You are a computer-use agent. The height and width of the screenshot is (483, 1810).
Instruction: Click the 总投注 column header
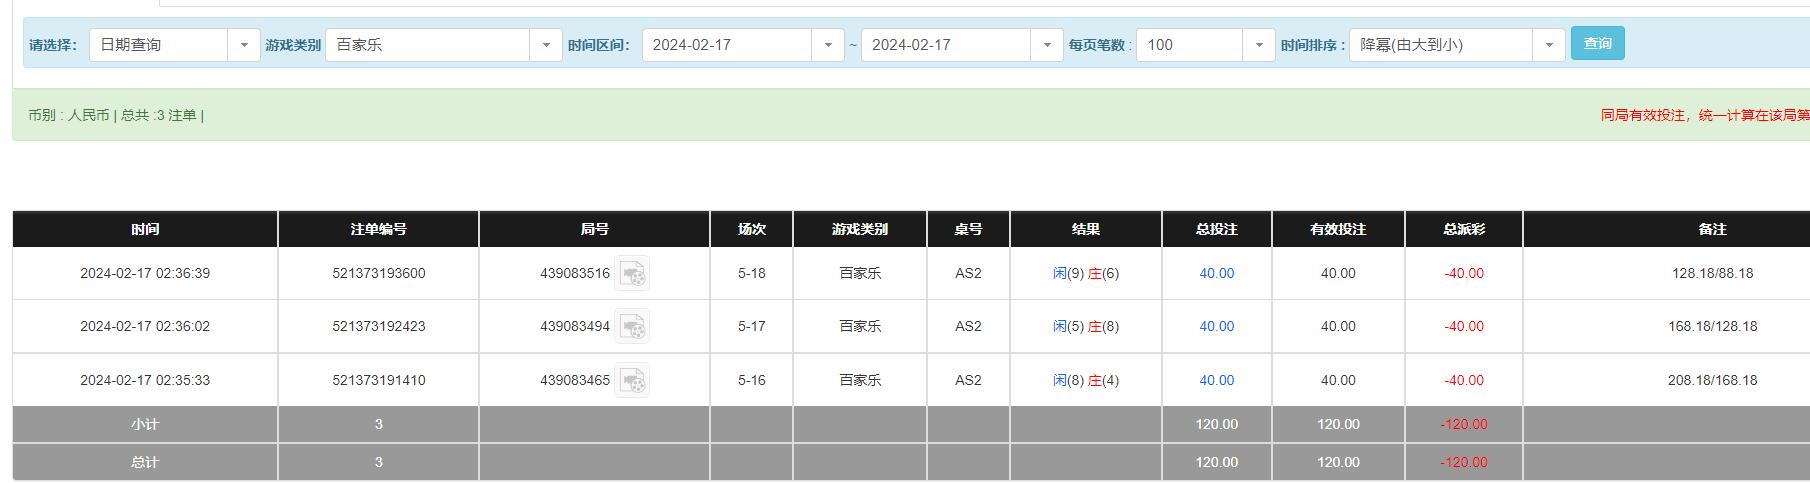pyautogui.click(x=1217, y=229)
